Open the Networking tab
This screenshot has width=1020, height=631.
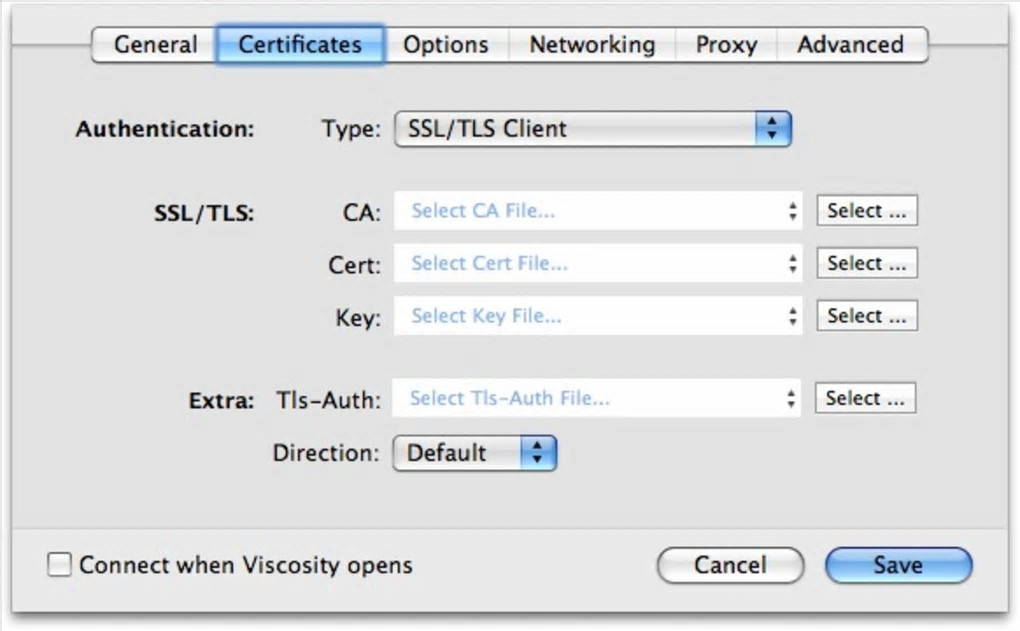tap(592, 45)
